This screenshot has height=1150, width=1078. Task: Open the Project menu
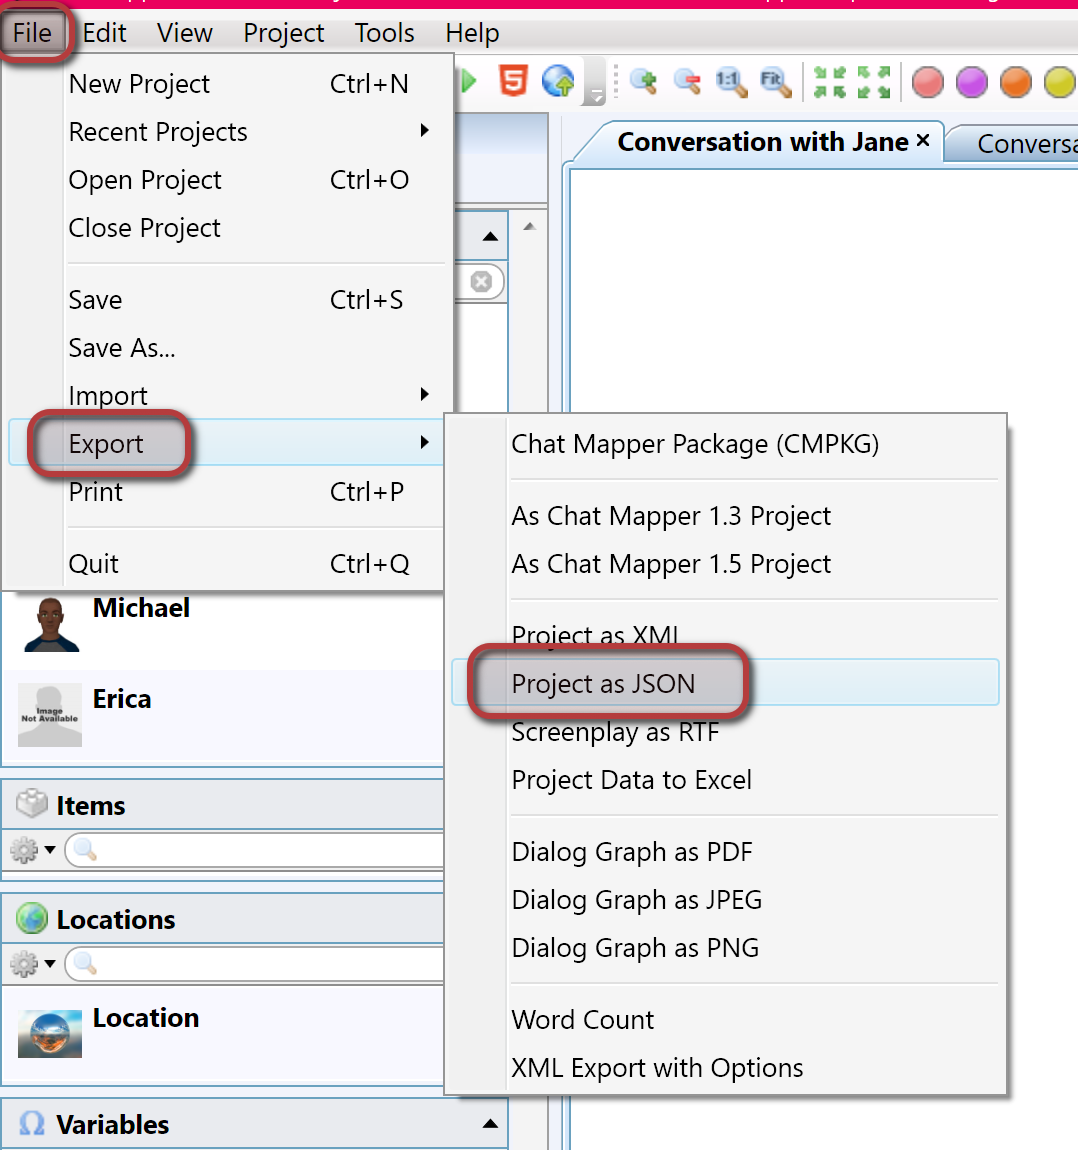point(284,32)
